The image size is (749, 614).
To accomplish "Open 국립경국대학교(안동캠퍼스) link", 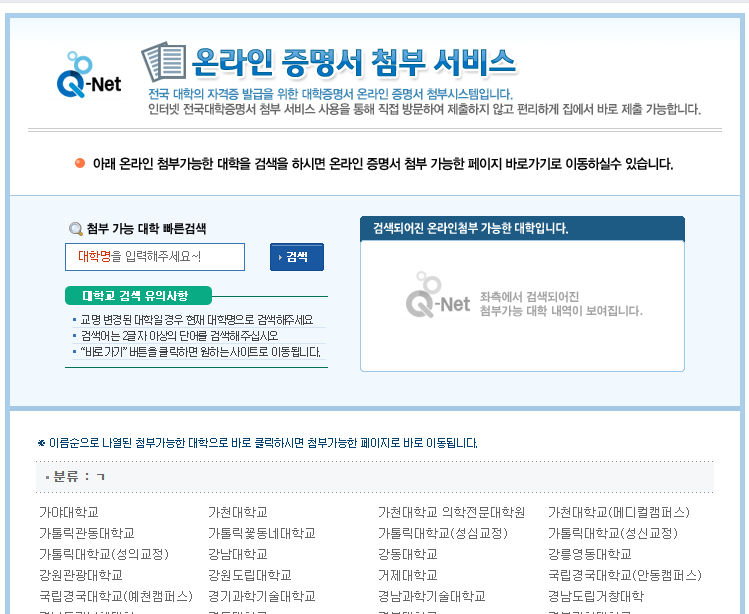I will tap(625, 575).
